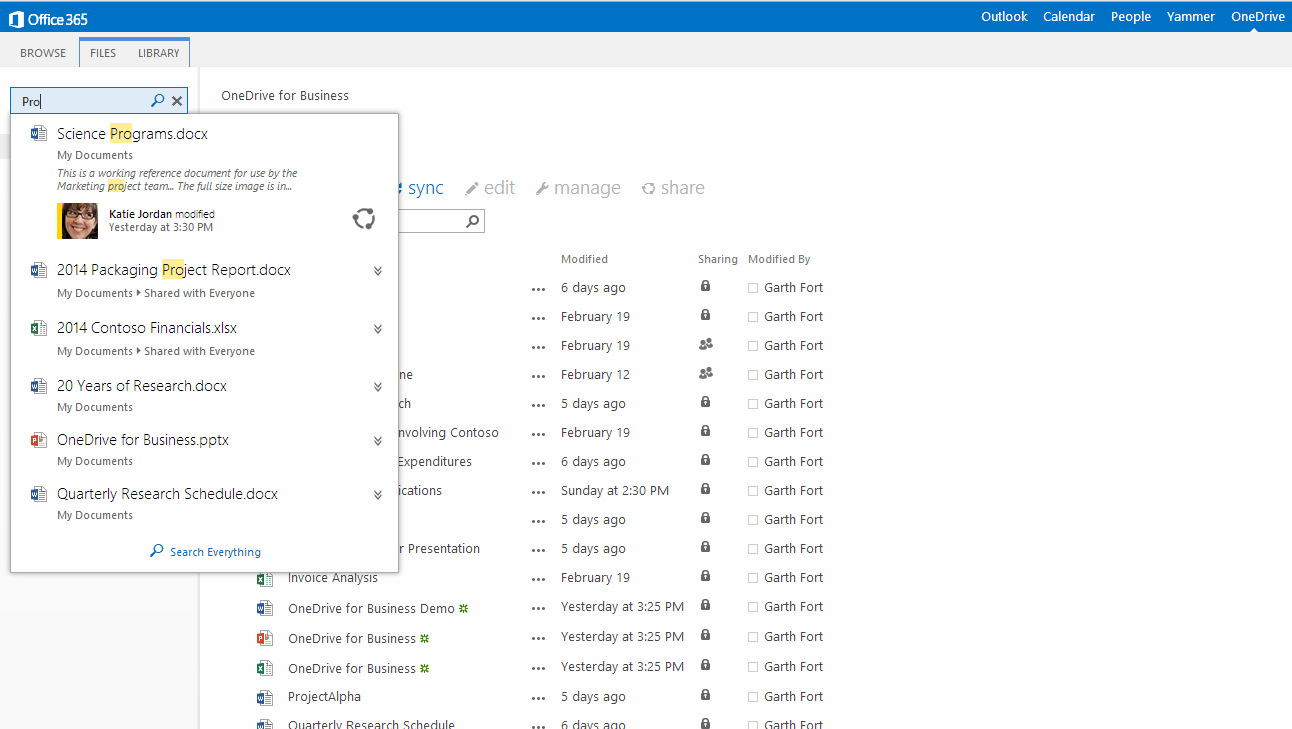Open ellipsis menu for Invoice Analysis
The width and height of the screenshot is (1292, 729).
click(539, 579)
